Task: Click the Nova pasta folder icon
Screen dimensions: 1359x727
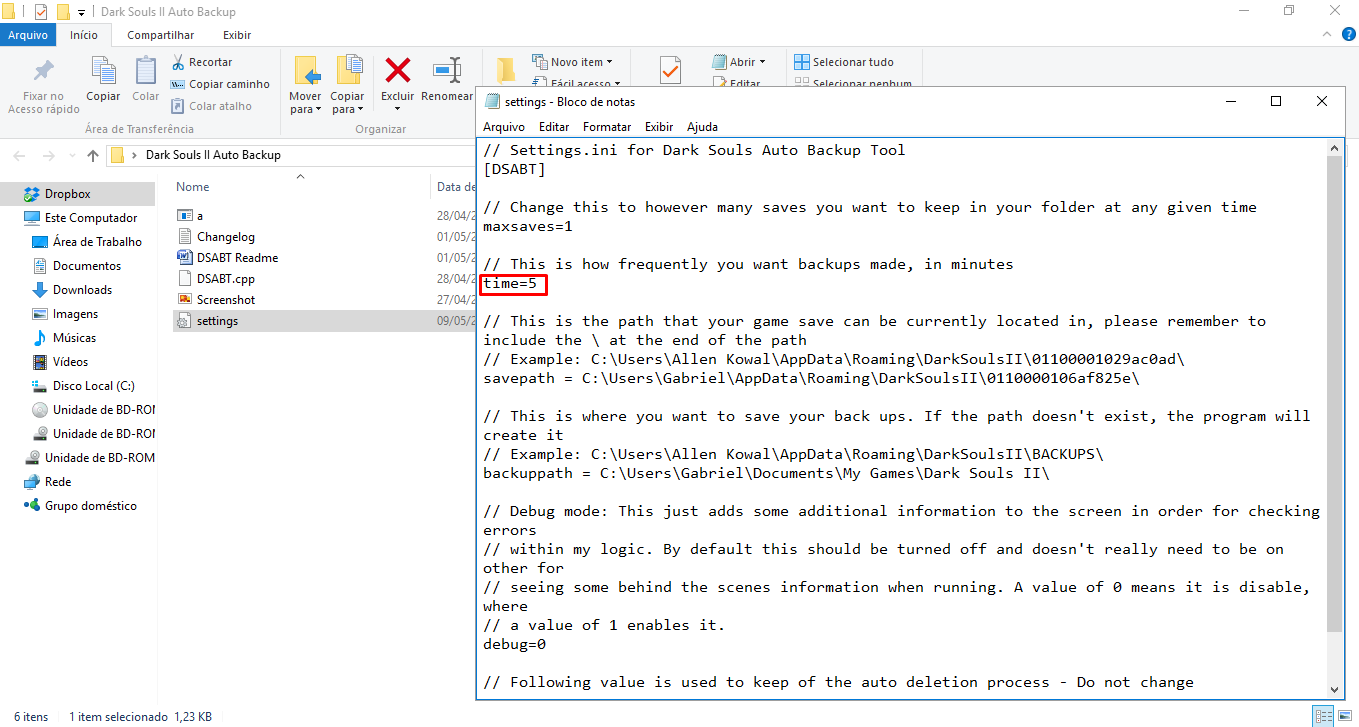Action: [506, 70]
